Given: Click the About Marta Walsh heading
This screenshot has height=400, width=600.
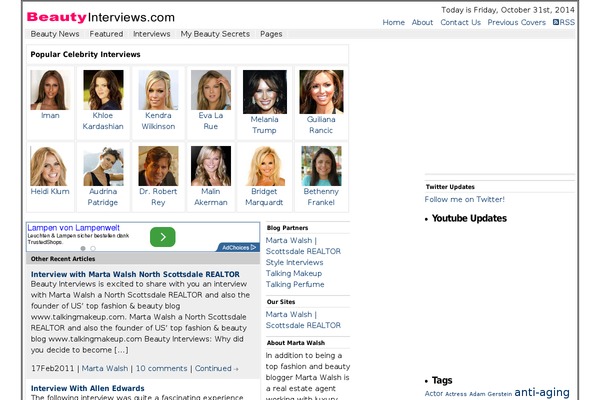Looking at the screenshot, I should [x=296, y=343].
